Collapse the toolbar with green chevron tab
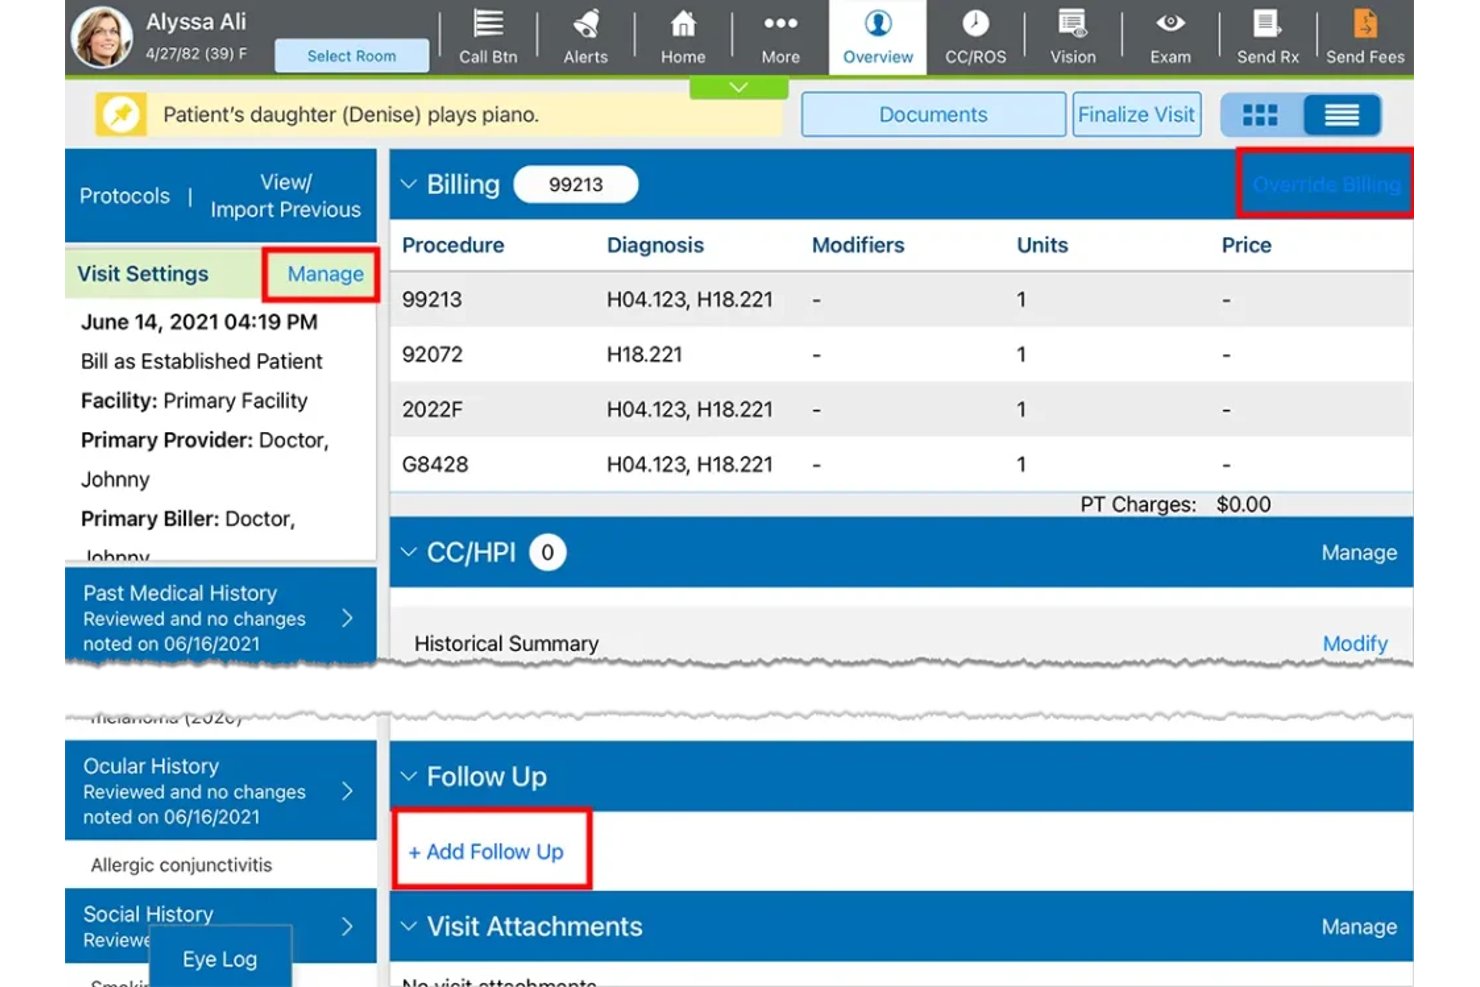This screenshot has height=987, width=1480. (x=738, y=88)
